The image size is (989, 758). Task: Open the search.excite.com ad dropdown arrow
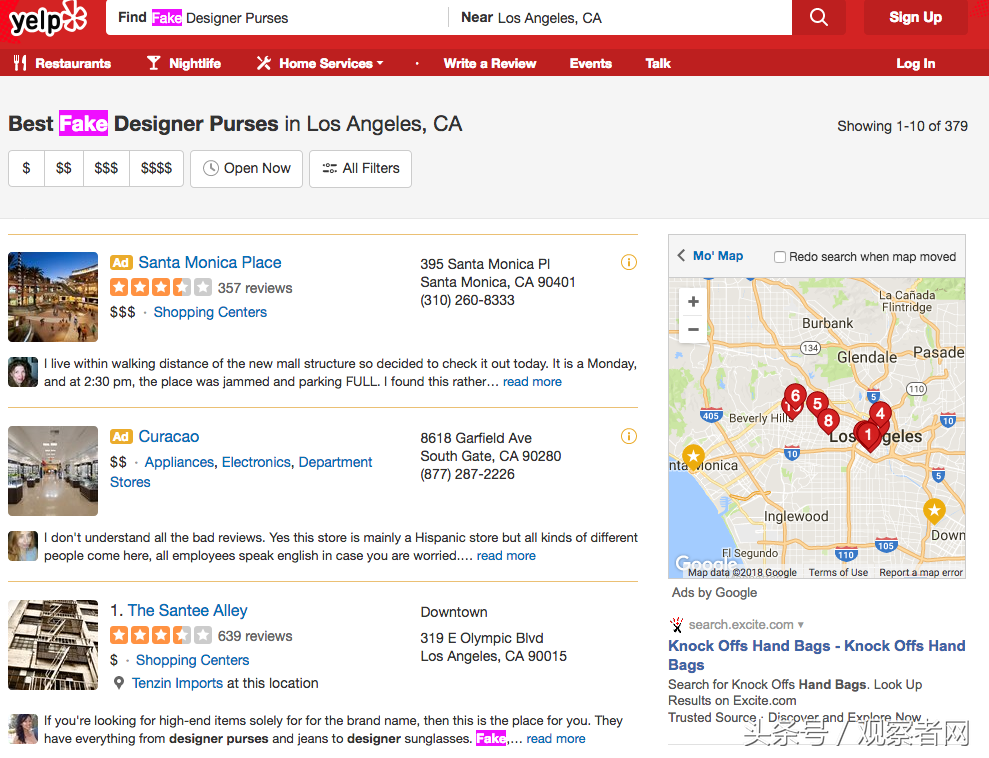801,625
